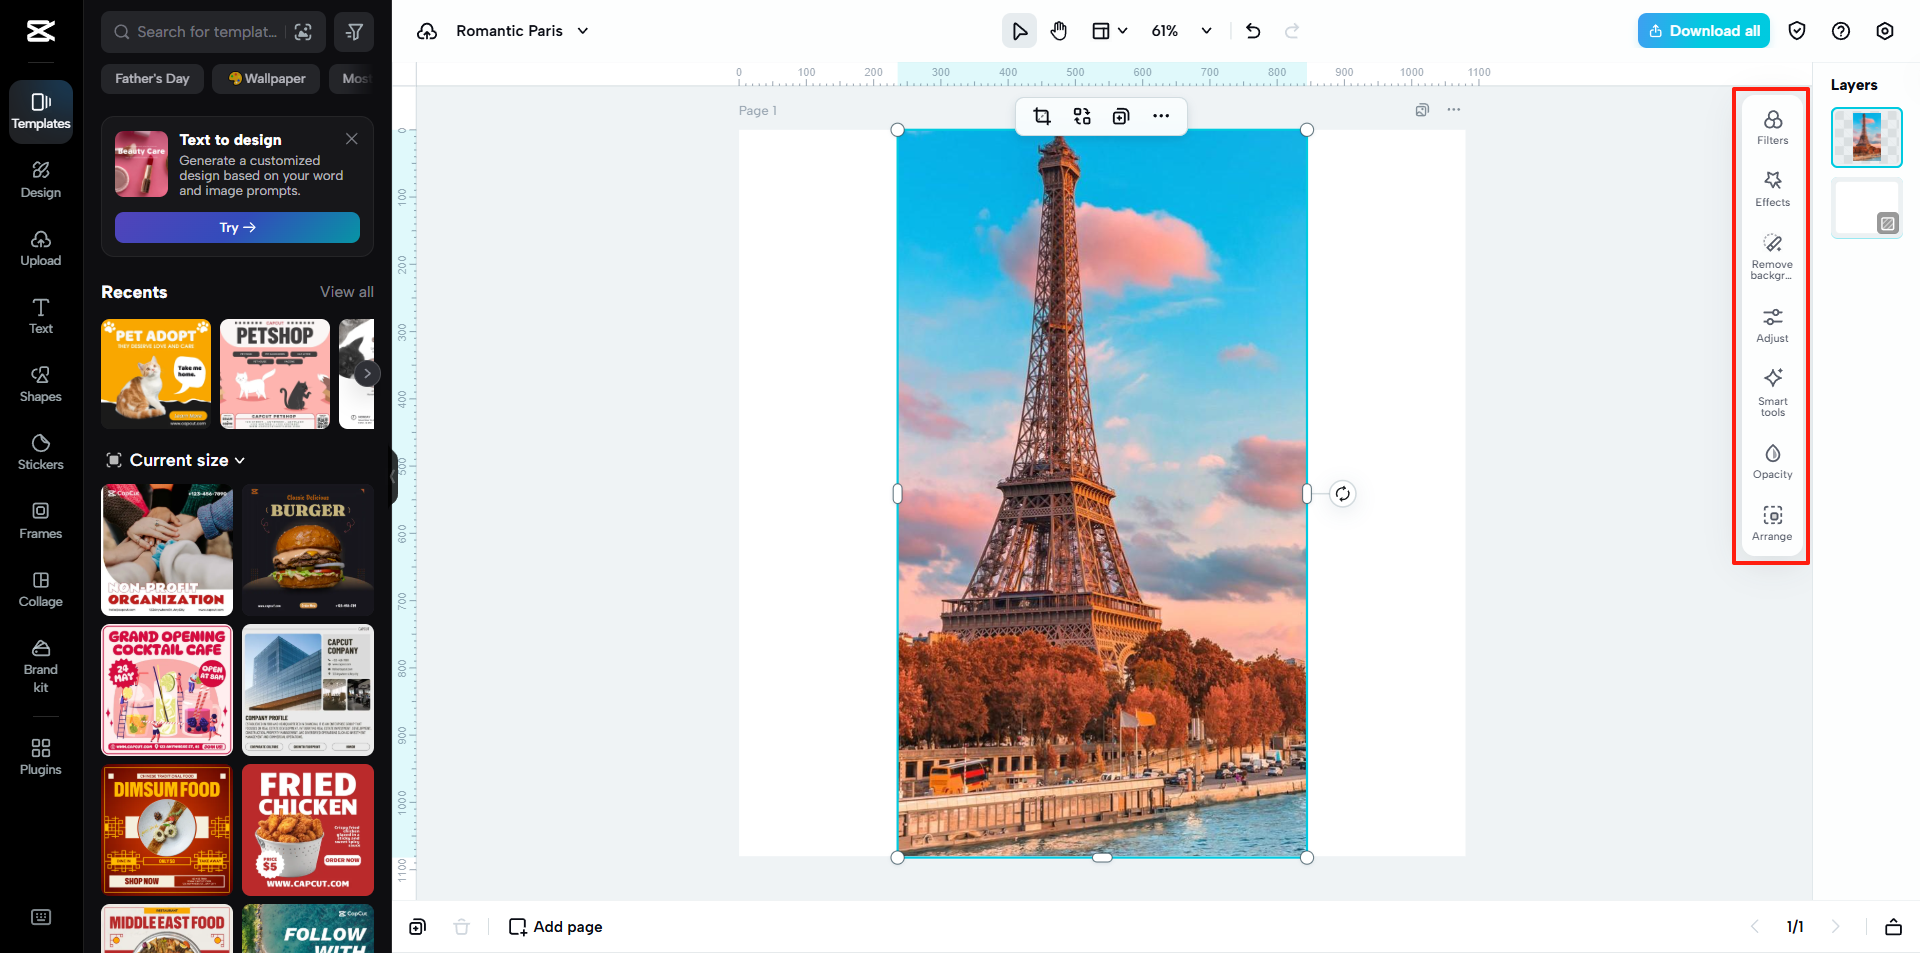
Task: Select the Remove background tool
Action: pos(1772,255)
